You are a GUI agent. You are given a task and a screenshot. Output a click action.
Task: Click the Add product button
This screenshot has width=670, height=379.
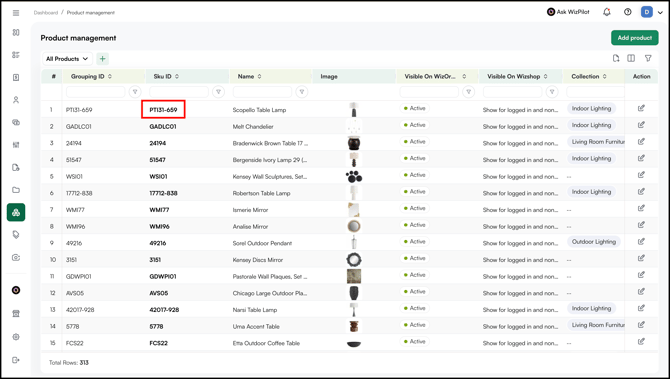click(635, 38)
